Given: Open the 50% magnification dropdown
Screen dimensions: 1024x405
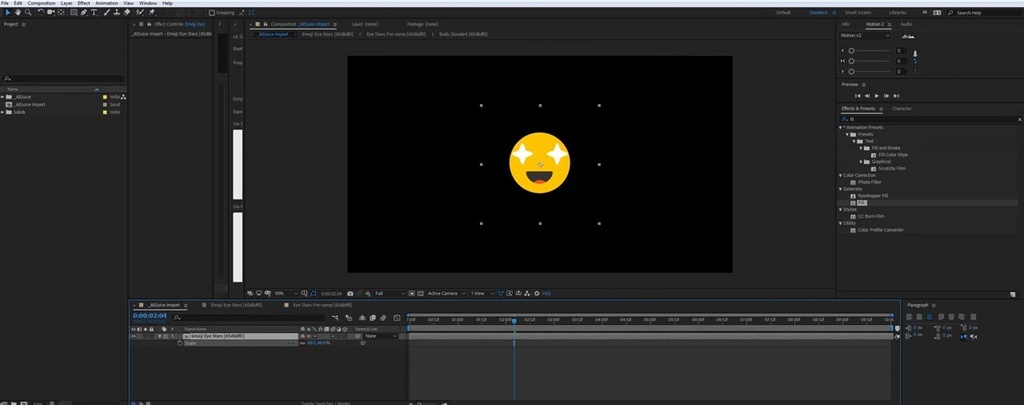Looking at the screenshot, I should 286,293.
